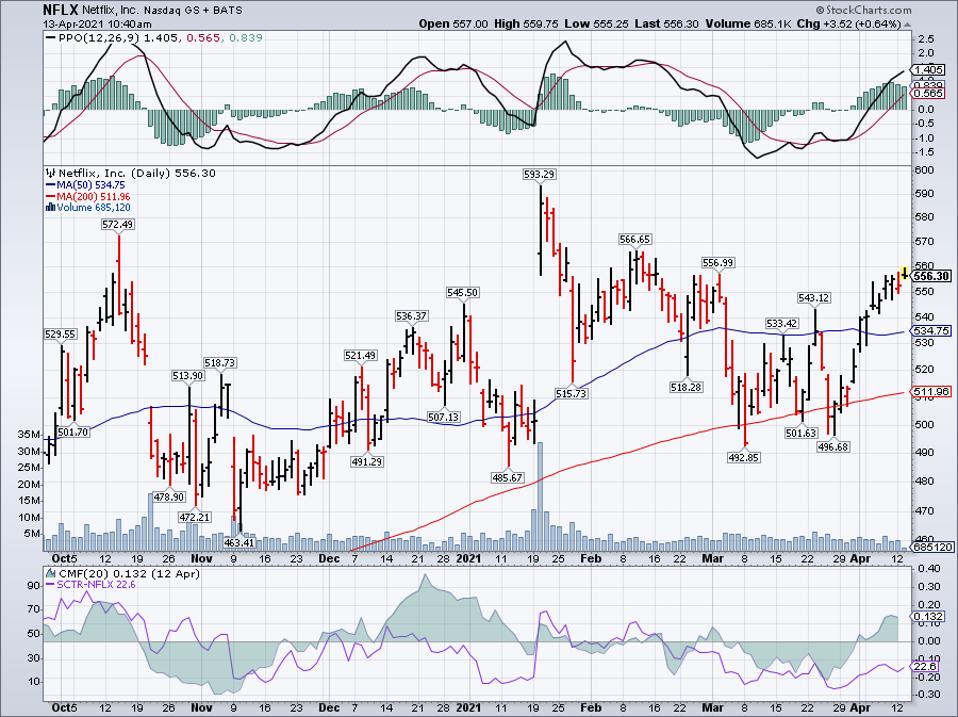Click the 513.90 price label
Viewport: 958px width, 717px height.
(x=188, y=376)
